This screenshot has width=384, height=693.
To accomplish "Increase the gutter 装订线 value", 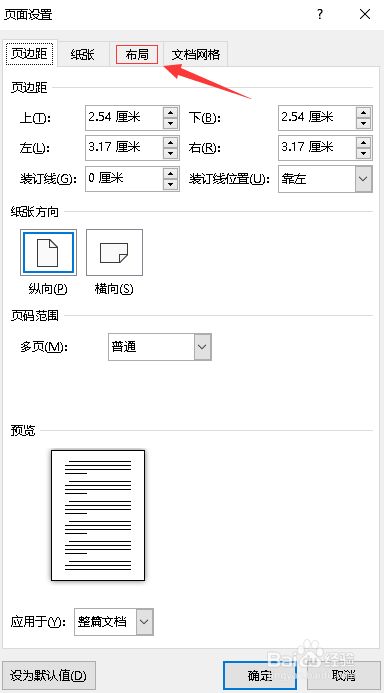I will 171,173.
